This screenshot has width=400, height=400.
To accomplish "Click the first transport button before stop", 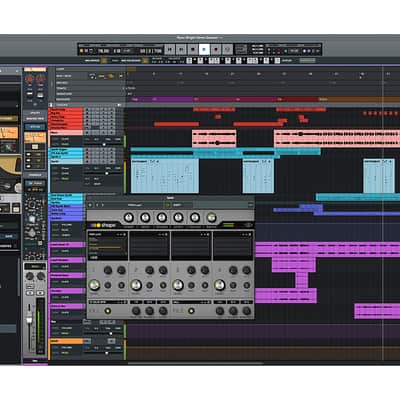I will pyautogui.click(x=170, y=50).
